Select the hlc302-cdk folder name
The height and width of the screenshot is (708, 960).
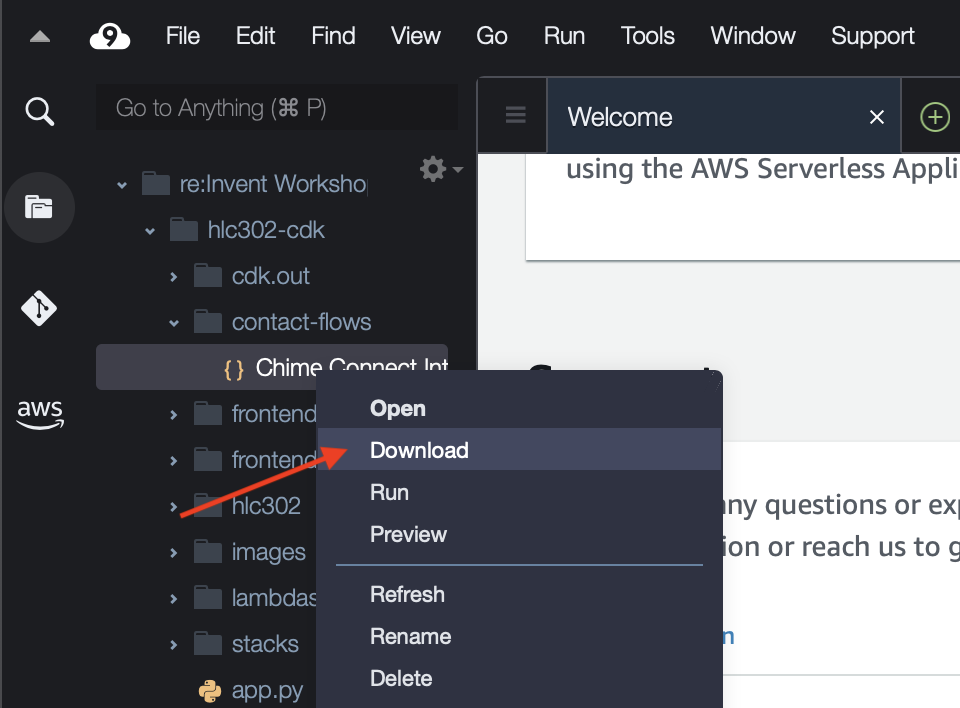coord(266,230)
